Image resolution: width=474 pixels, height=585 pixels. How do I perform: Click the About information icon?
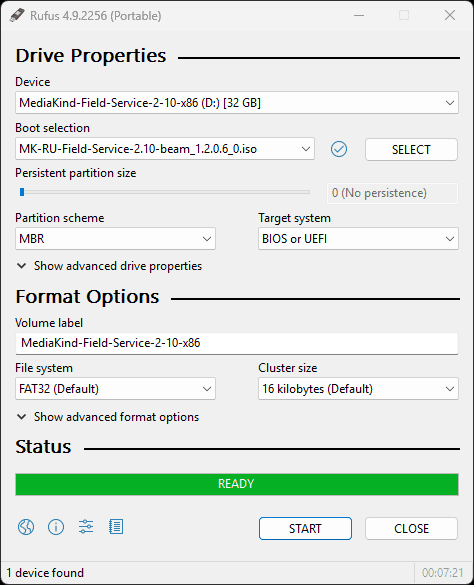tap(56, 527)
